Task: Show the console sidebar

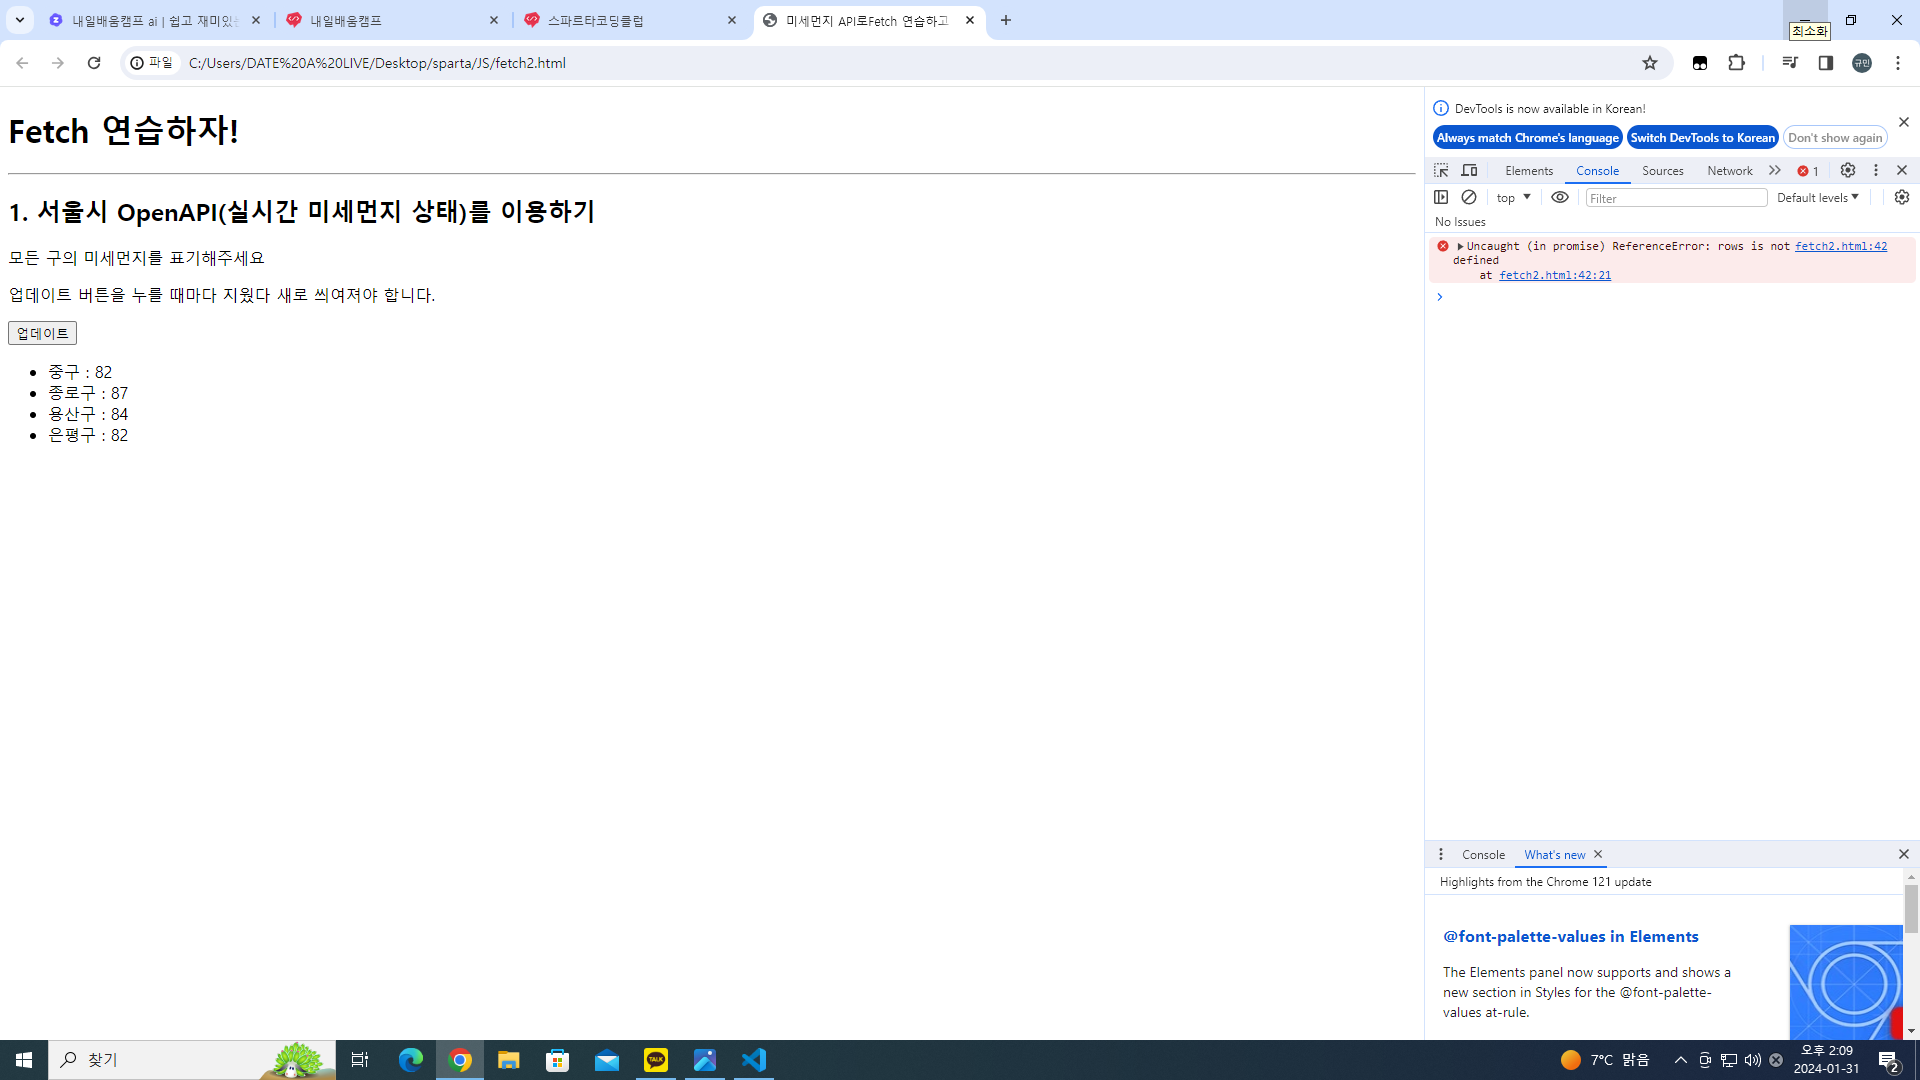Action: tap(1441, 197)
